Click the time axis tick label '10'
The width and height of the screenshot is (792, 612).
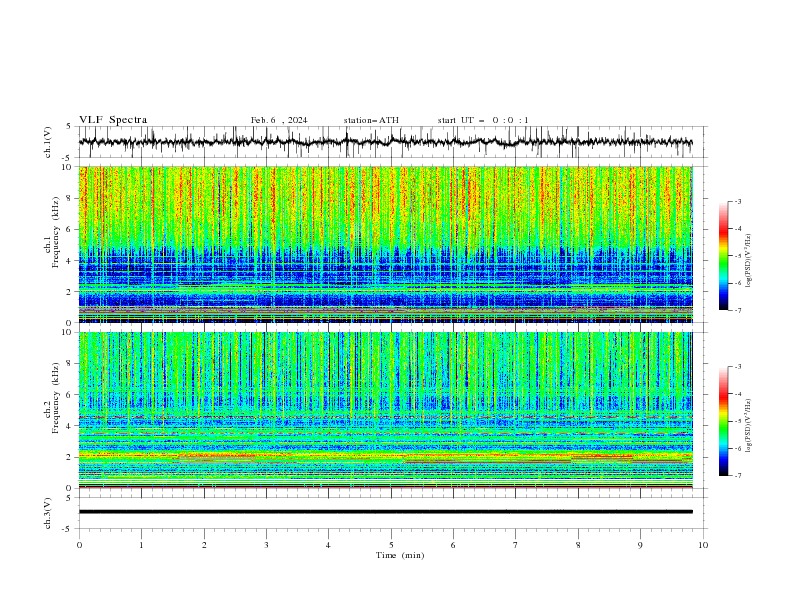point(703,545)
